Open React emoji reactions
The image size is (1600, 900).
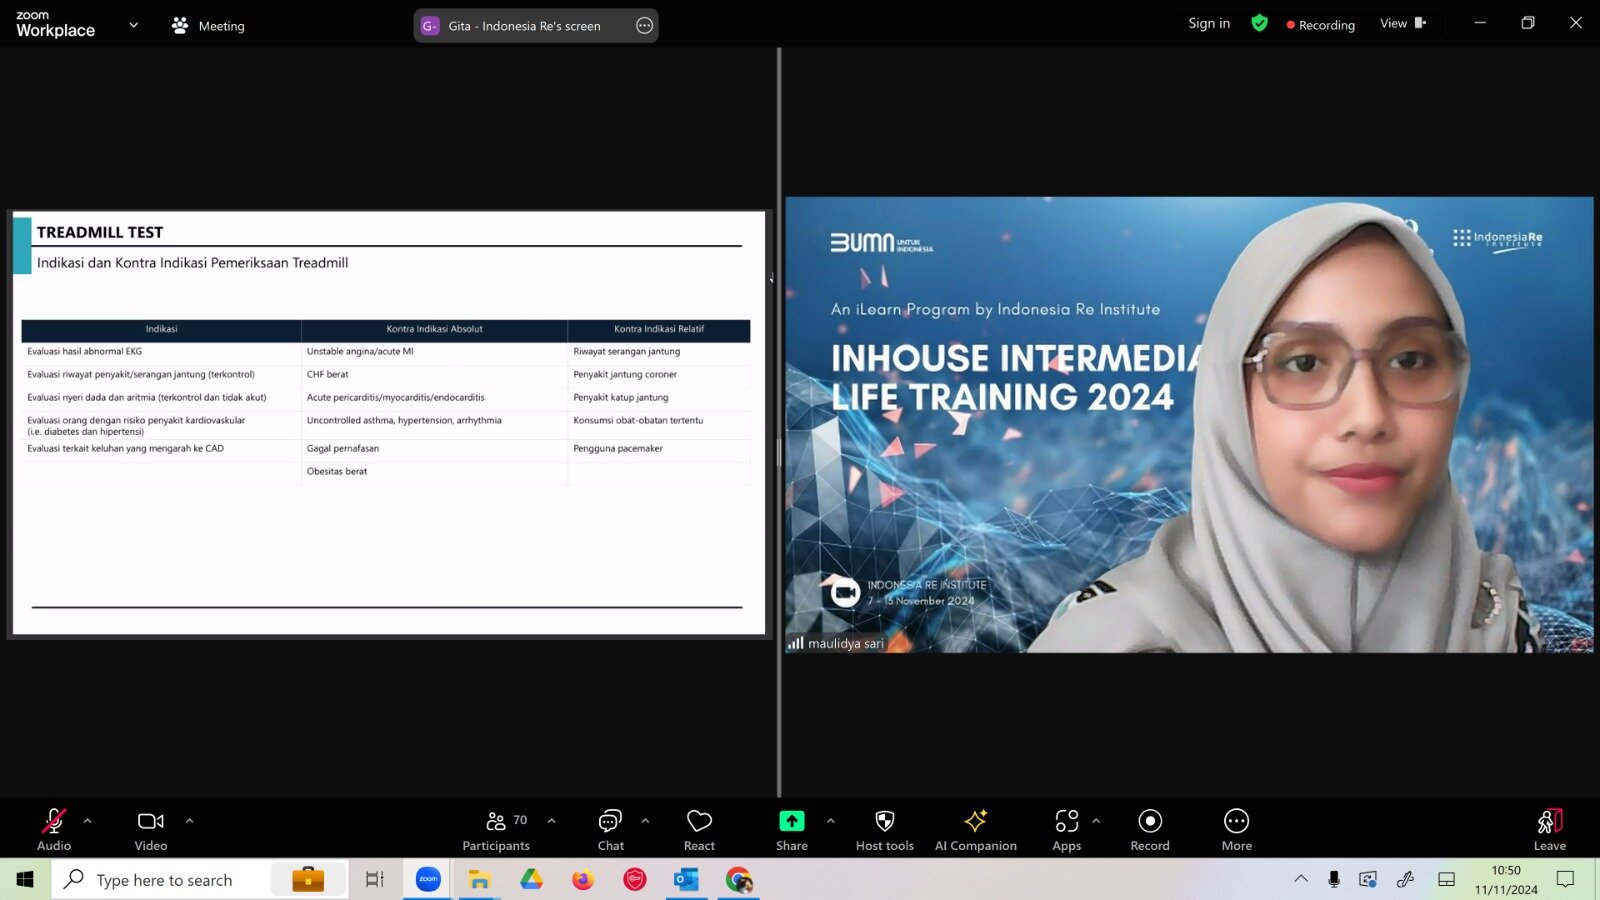tap(699, 830)
